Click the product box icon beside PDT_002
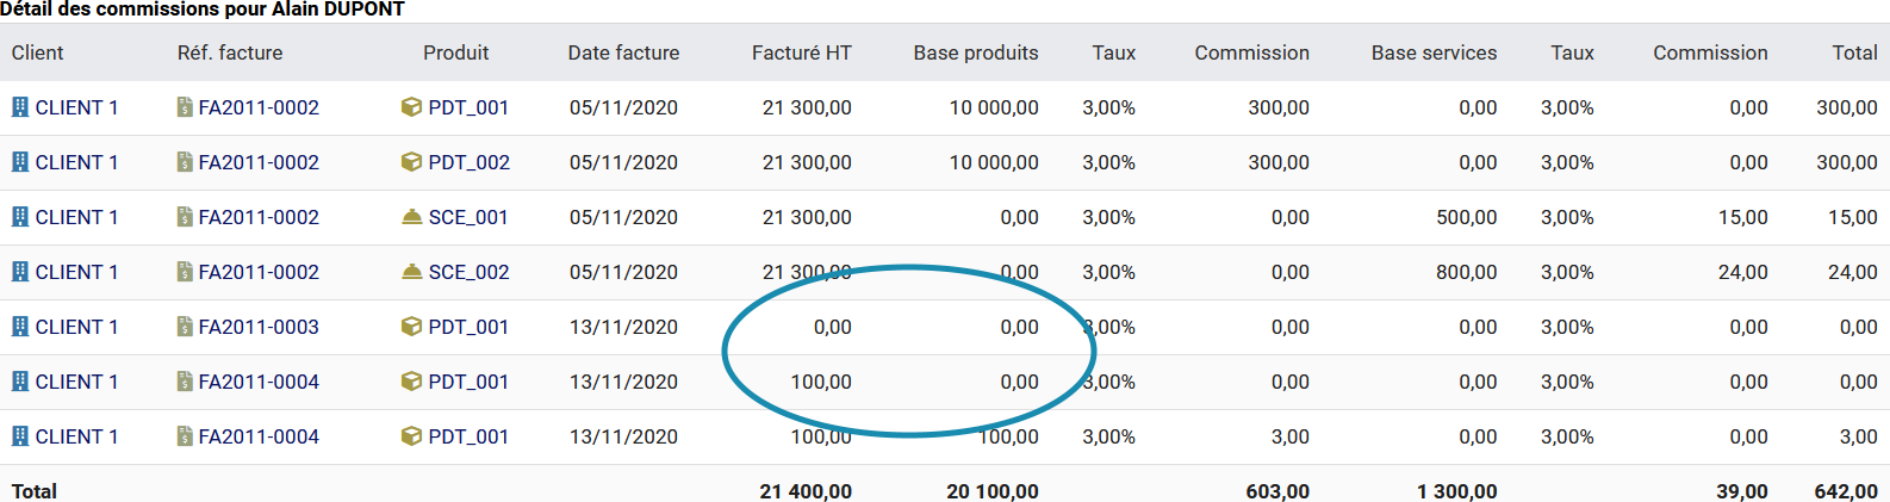This screenshot has height=502, width=1890. click(411, 162)
